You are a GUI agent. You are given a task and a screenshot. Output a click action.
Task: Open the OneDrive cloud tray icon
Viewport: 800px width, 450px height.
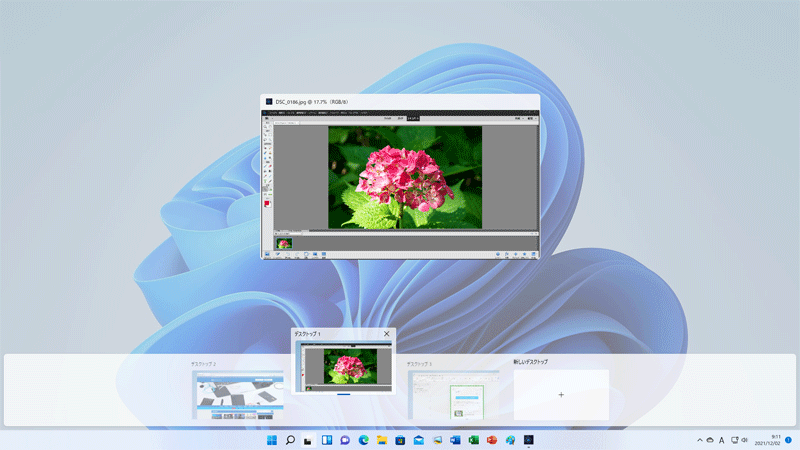tap(710, 440)
